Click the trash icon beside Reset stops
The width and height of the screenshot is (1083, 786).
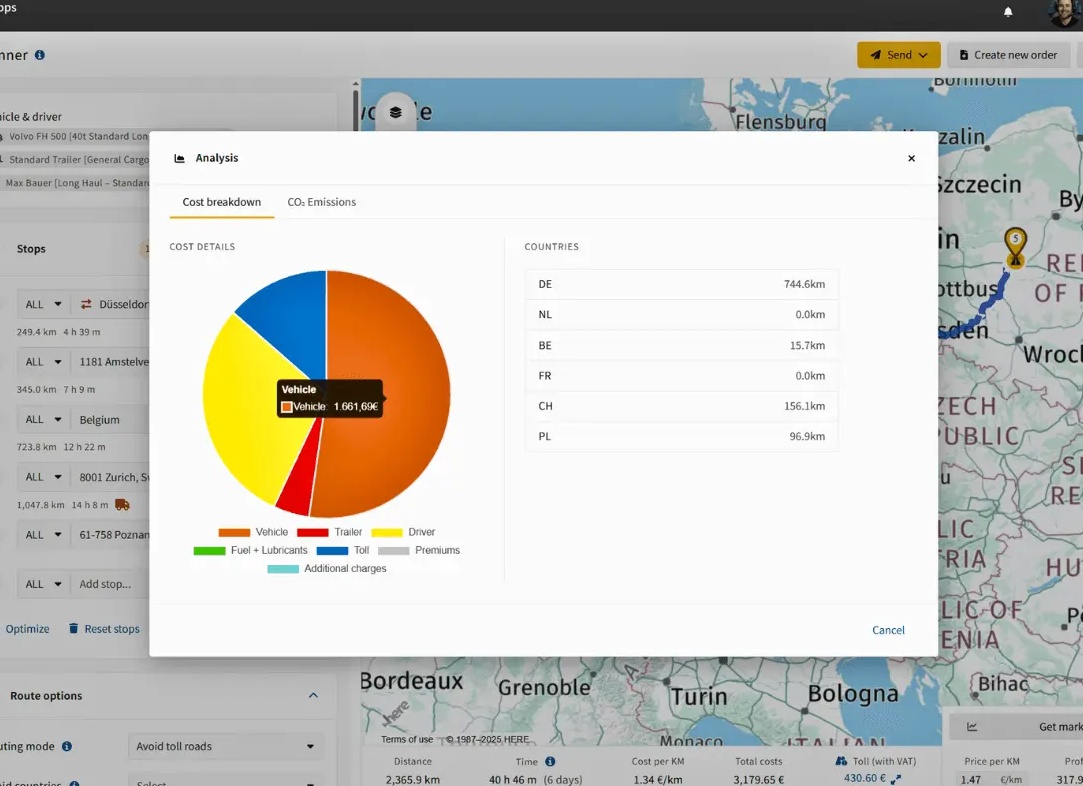pyautogui.click(x=73, y=629)
